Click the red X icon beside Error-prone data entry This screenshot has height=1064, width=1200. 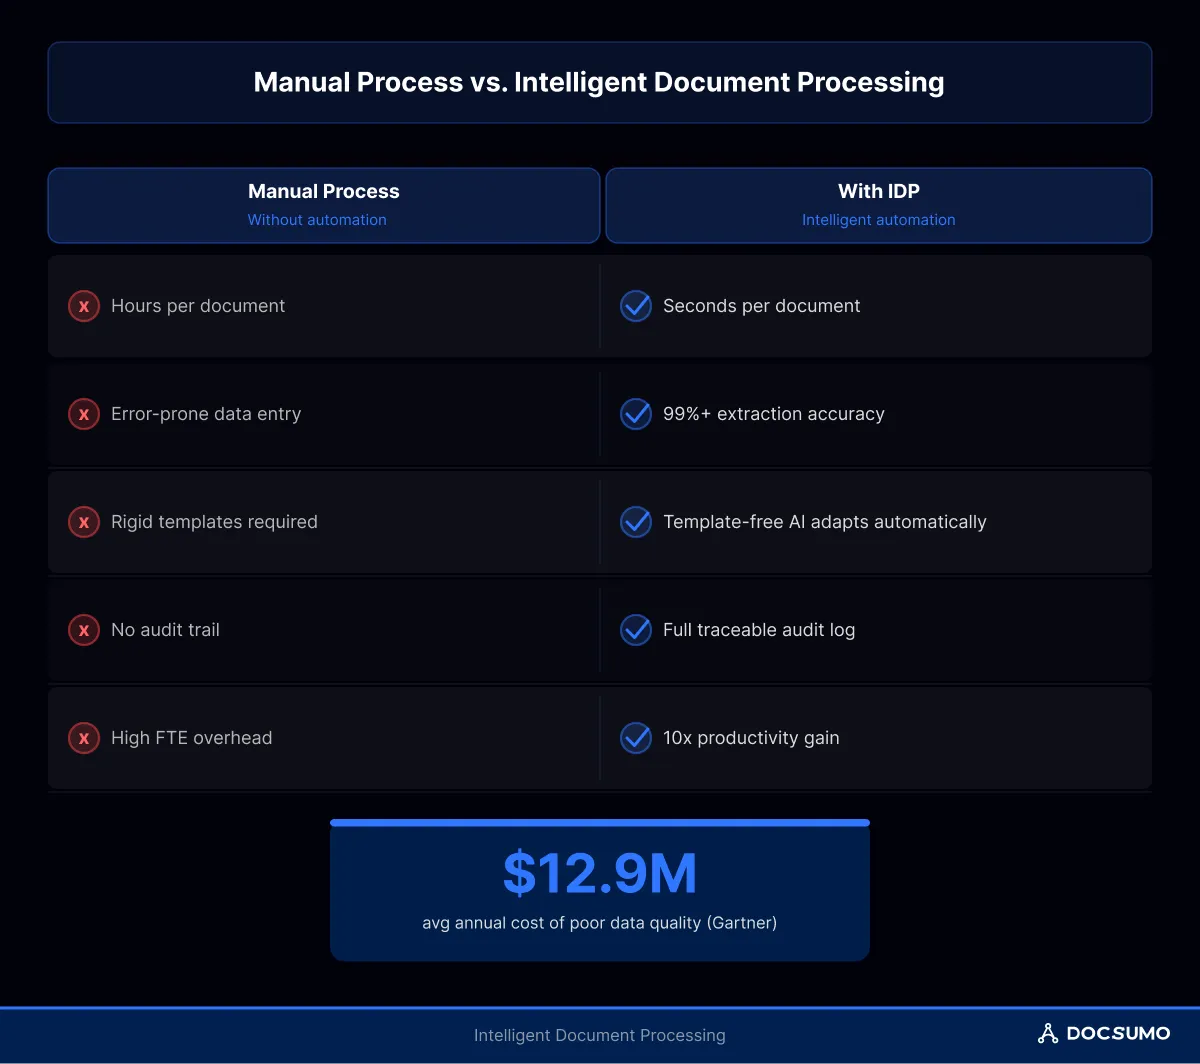84,414
